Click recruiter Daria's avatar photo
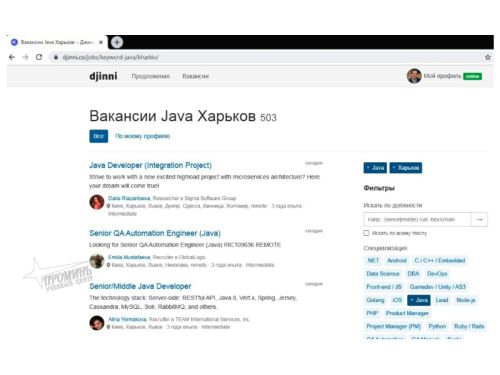Screen dimensions: 500x375 [x=97, y=202]
